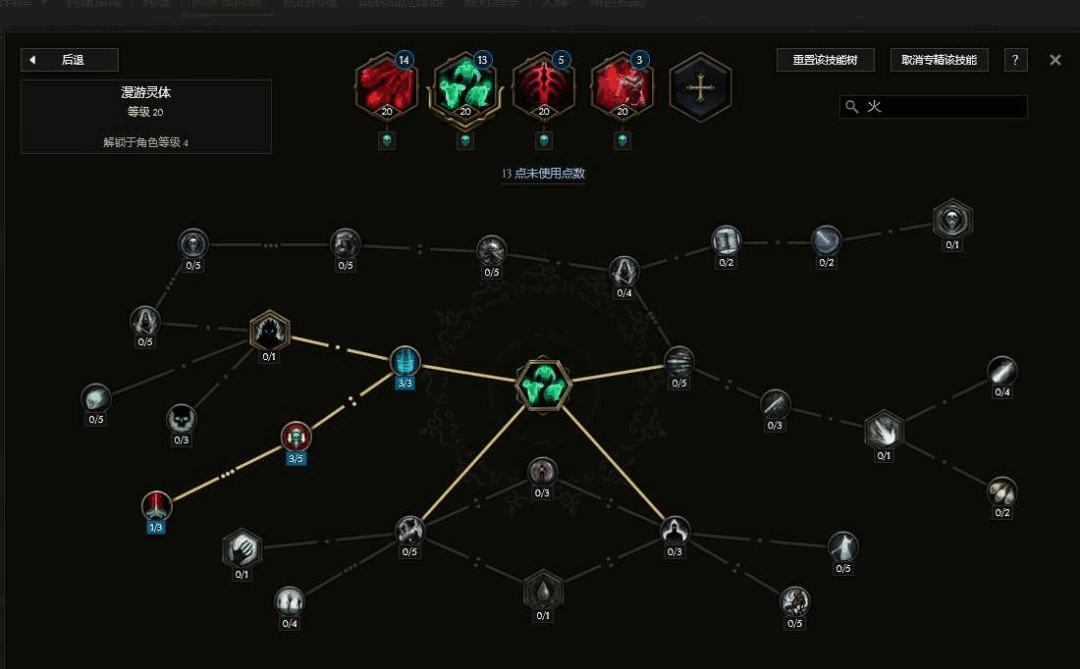
Task: Add a point to the 3/5 red node
Action: tap(296, 436)
